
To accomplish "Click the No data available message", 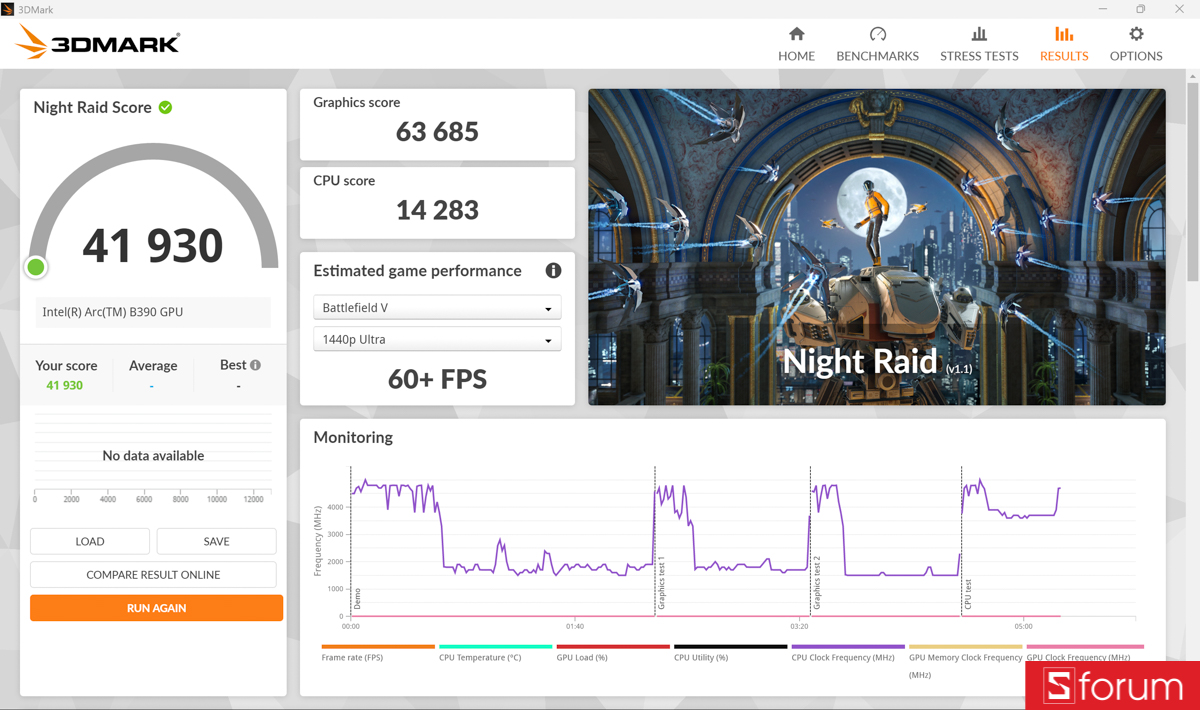I will coord(153,455).
